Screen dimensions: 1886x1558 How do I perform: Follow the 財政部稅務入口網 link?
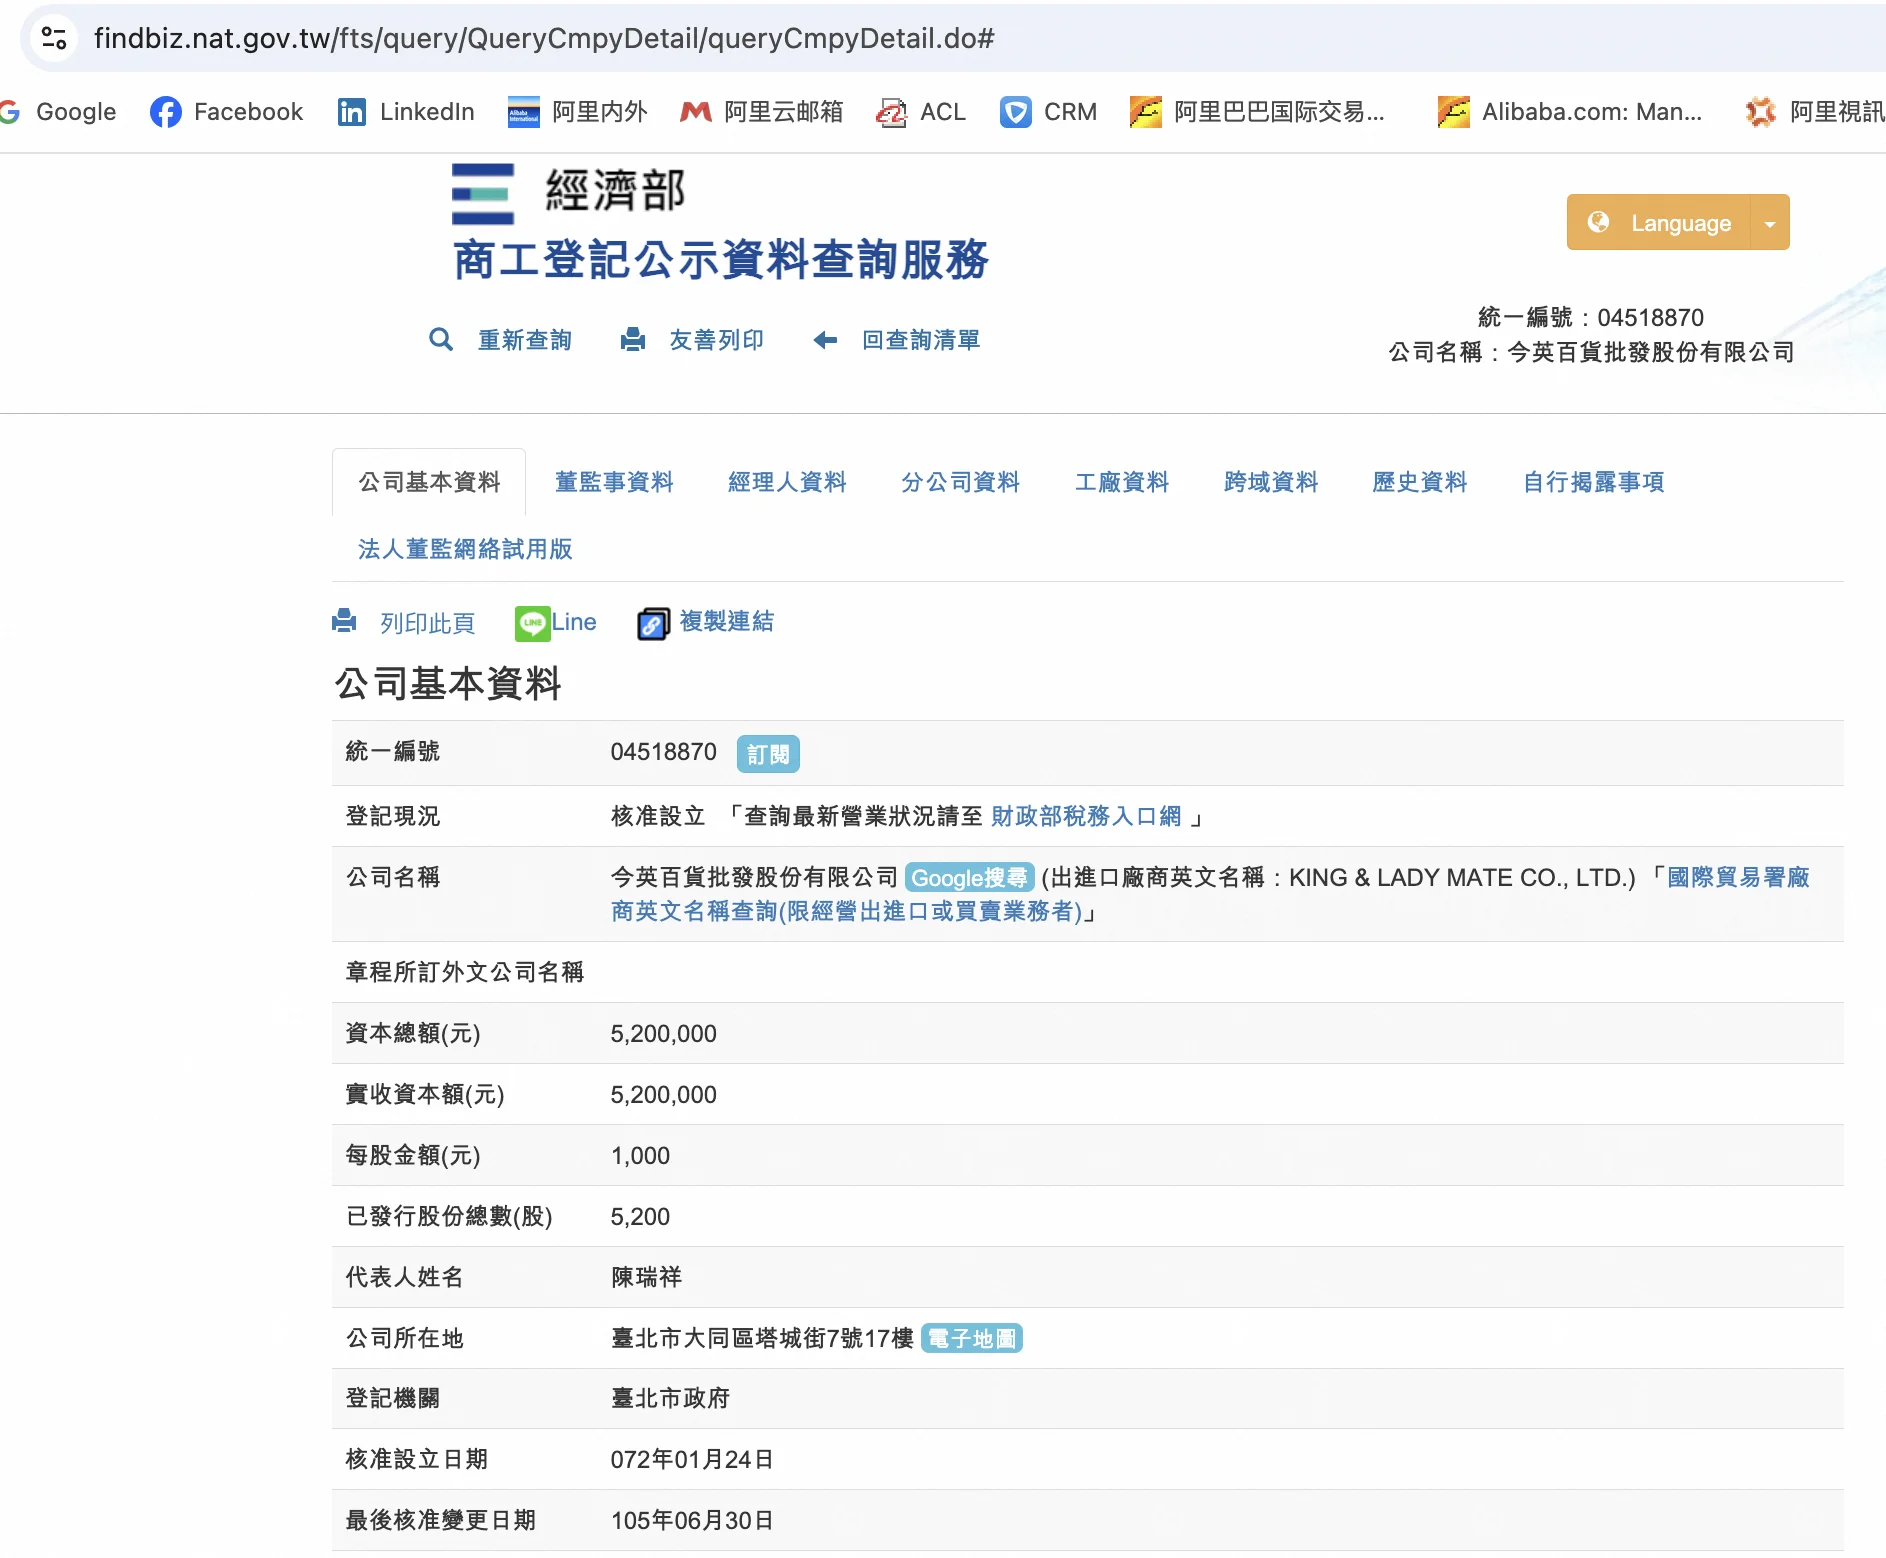tap(1086, 816)
